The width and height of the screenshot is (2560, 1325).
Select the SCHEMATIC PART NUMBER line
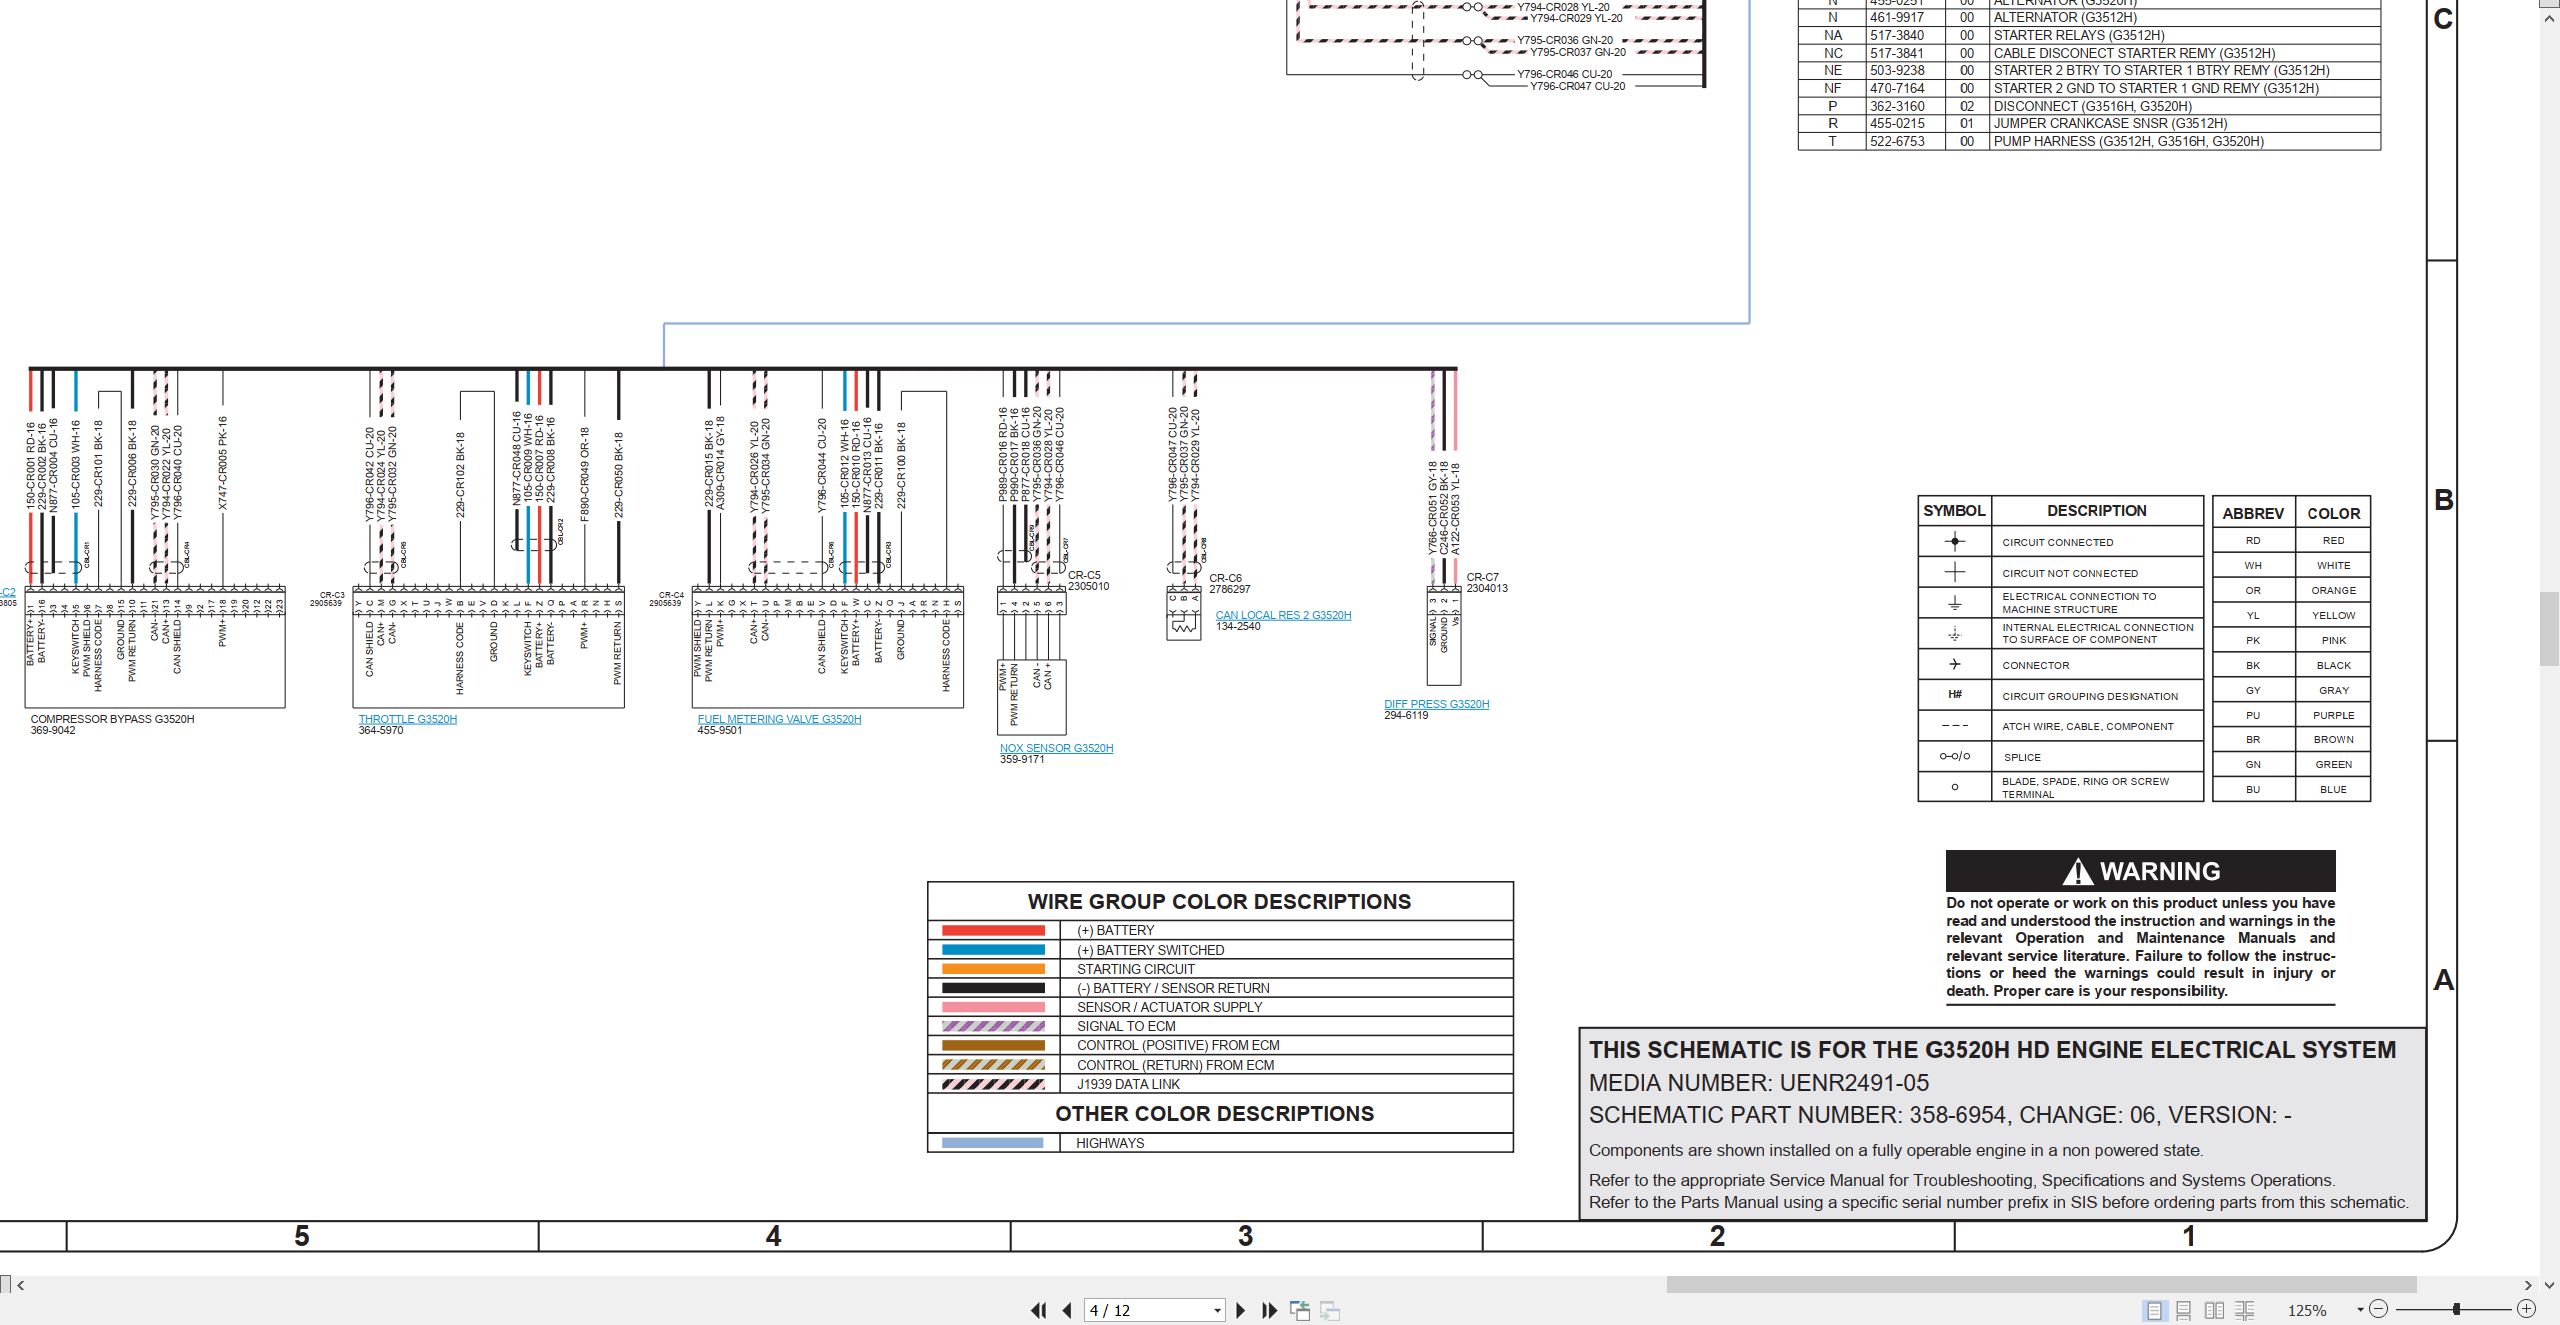1940,1114
